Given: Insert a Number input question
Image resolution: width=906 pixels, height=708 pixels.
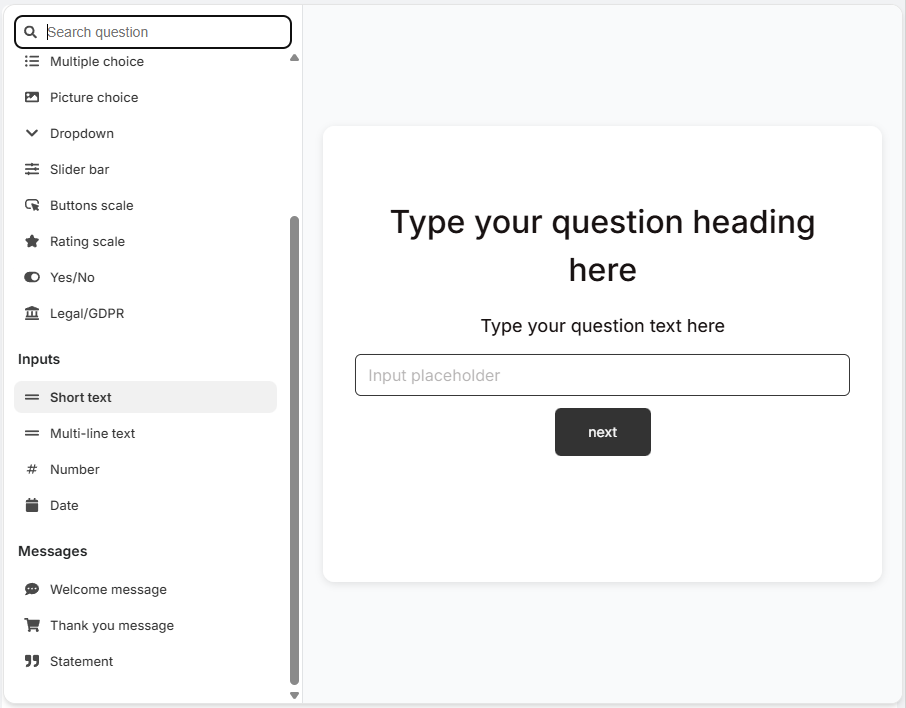Looking at the screenshot, I should (x=75, y=469).
